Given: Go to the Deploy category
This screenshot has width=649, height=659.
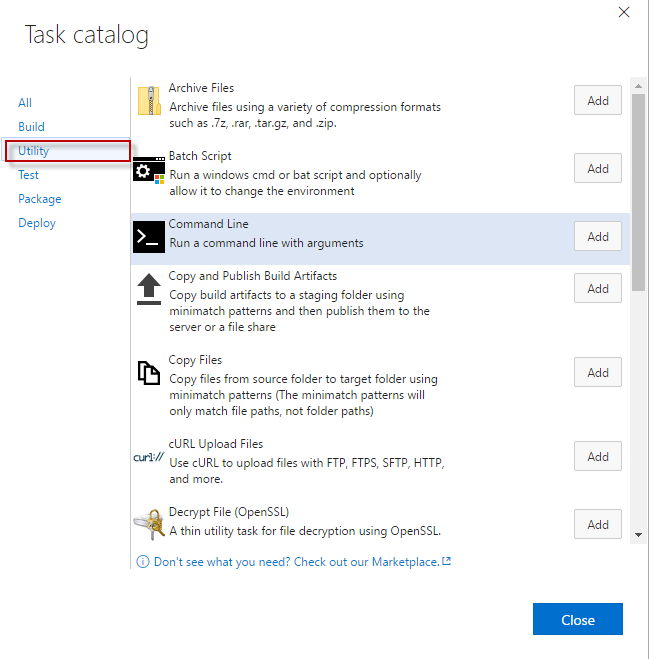Looking at the screenshot, I should (x=37, y=223).
